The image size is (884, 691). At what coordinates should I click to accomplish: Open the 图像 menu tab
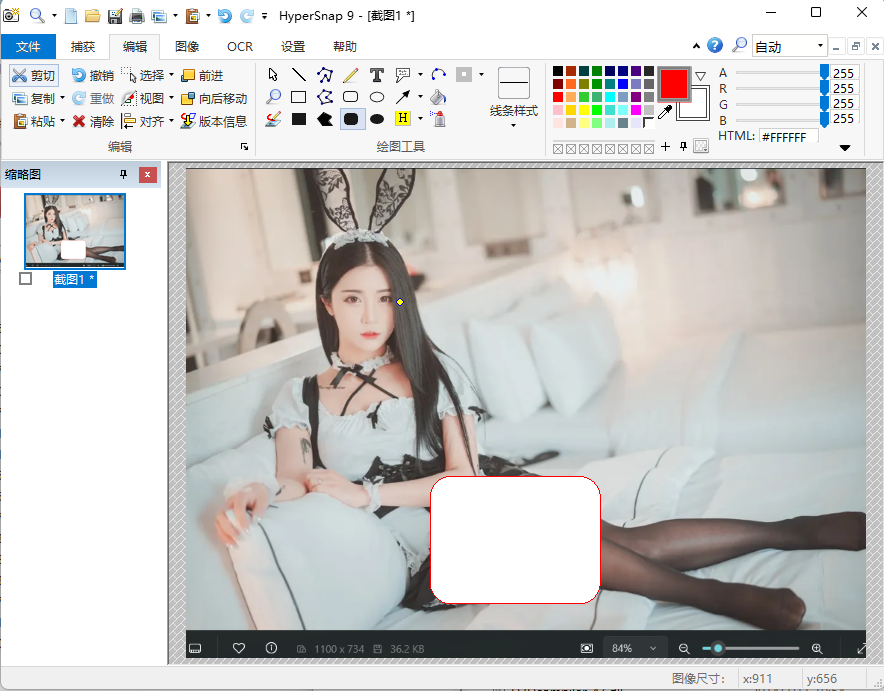(186, 46)
